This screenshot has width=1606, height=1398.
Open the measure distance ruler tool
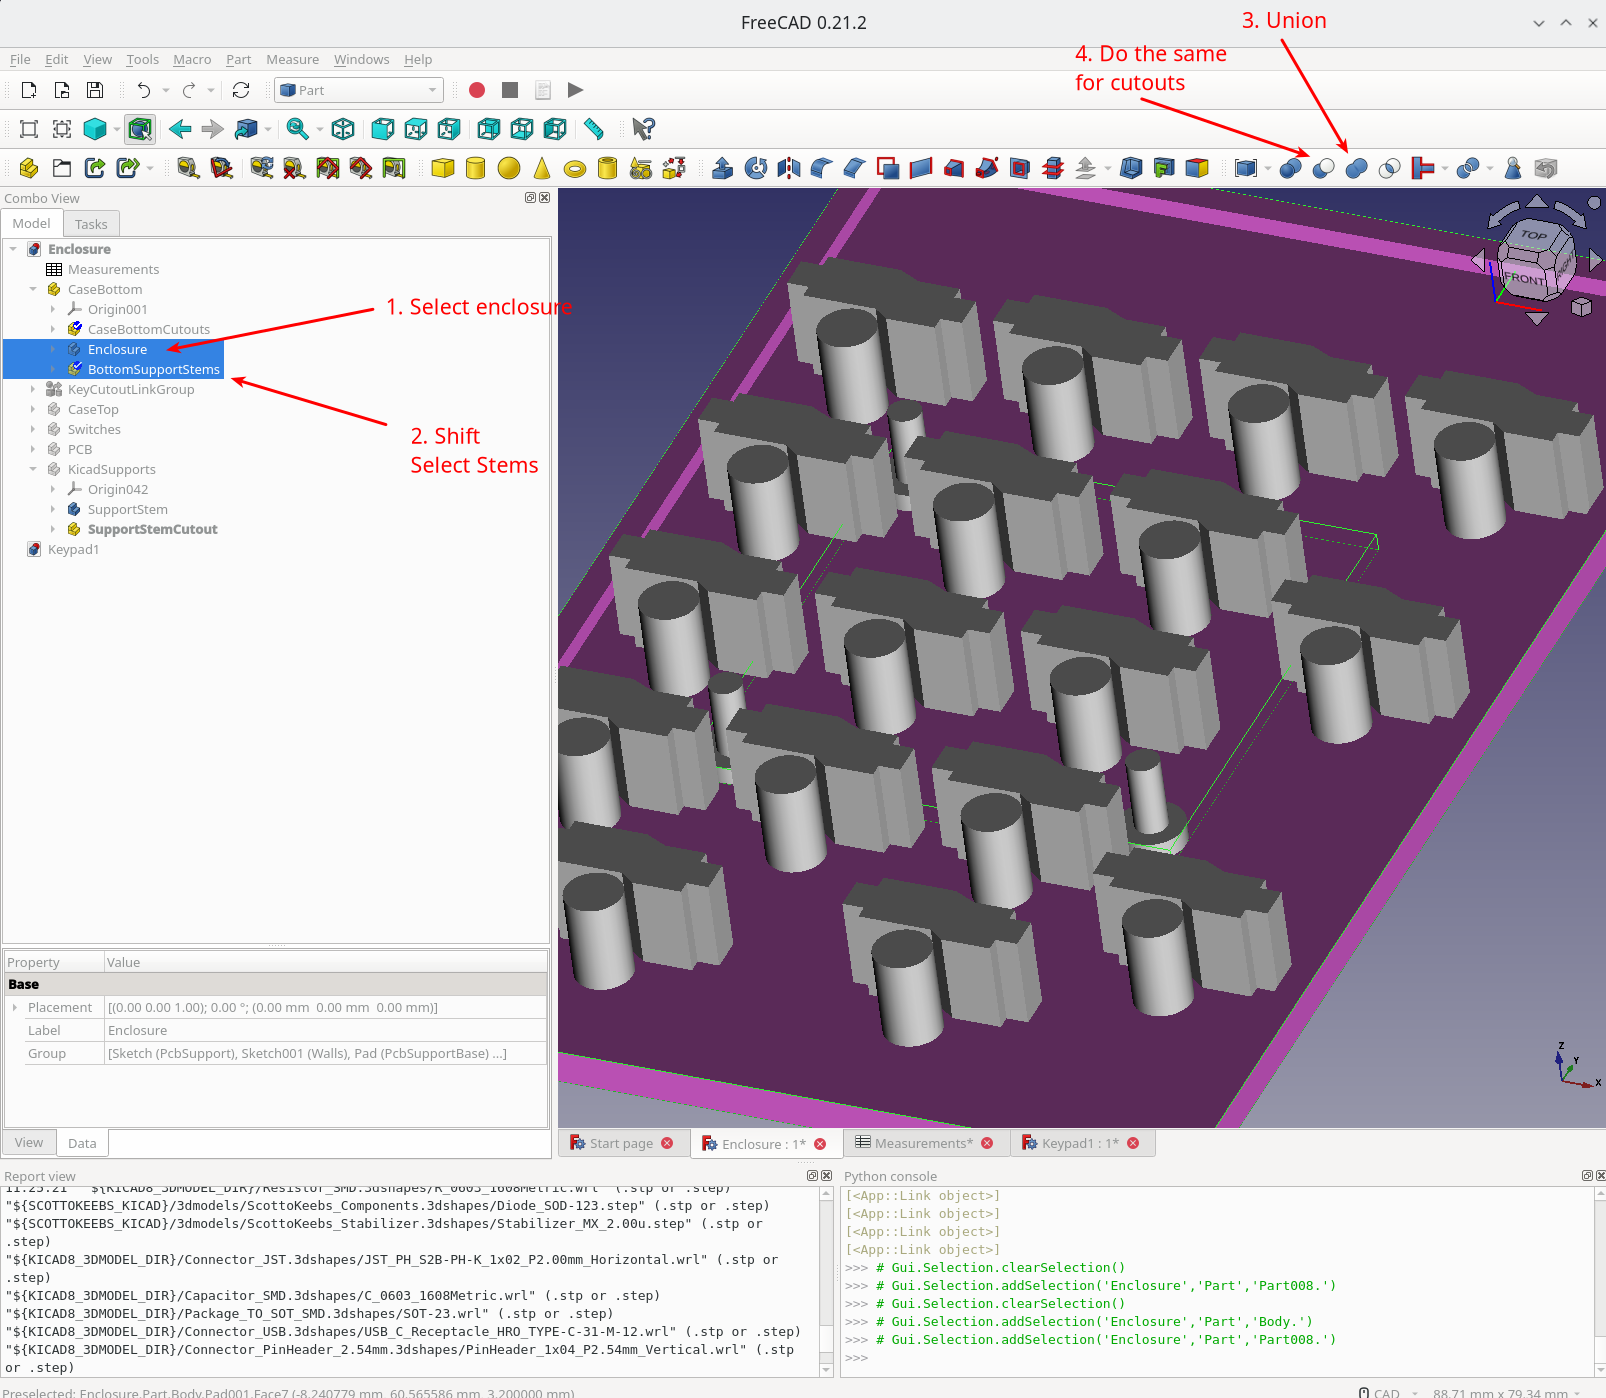(594, 129)
